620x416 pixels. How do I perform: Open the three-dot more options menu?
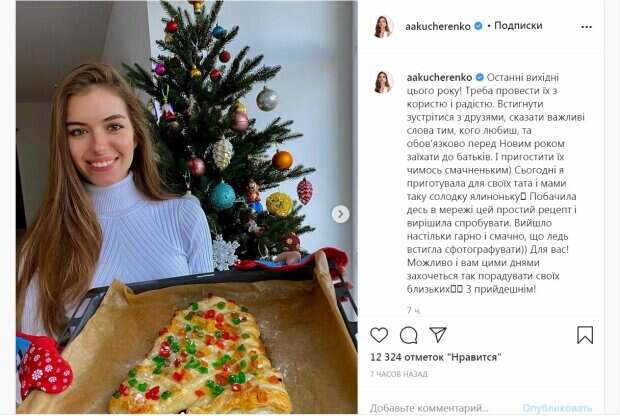pos(586,26)
